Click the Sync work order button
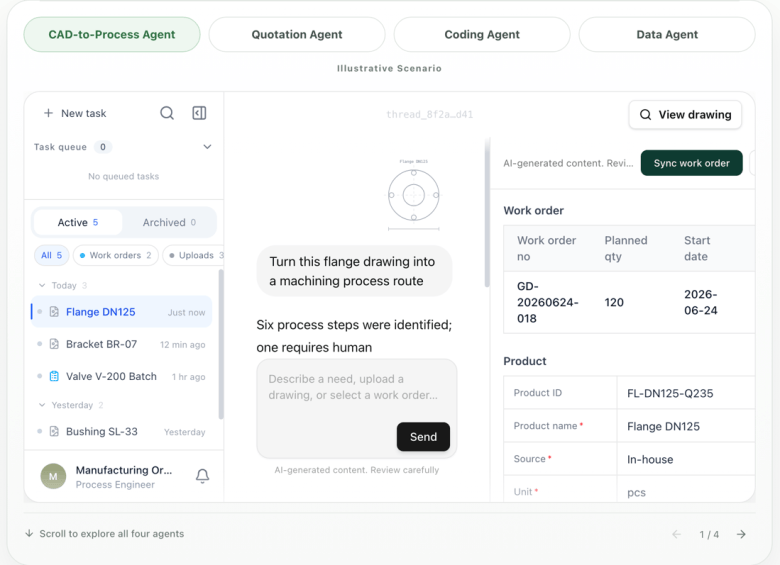 691,163
